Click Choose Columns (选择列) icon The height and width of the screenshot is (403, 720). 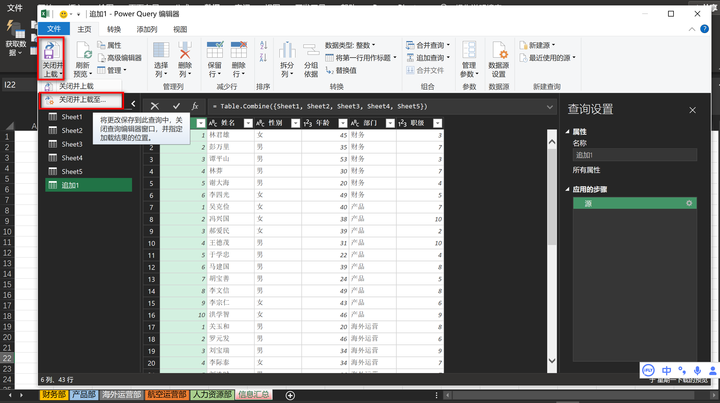161,51
